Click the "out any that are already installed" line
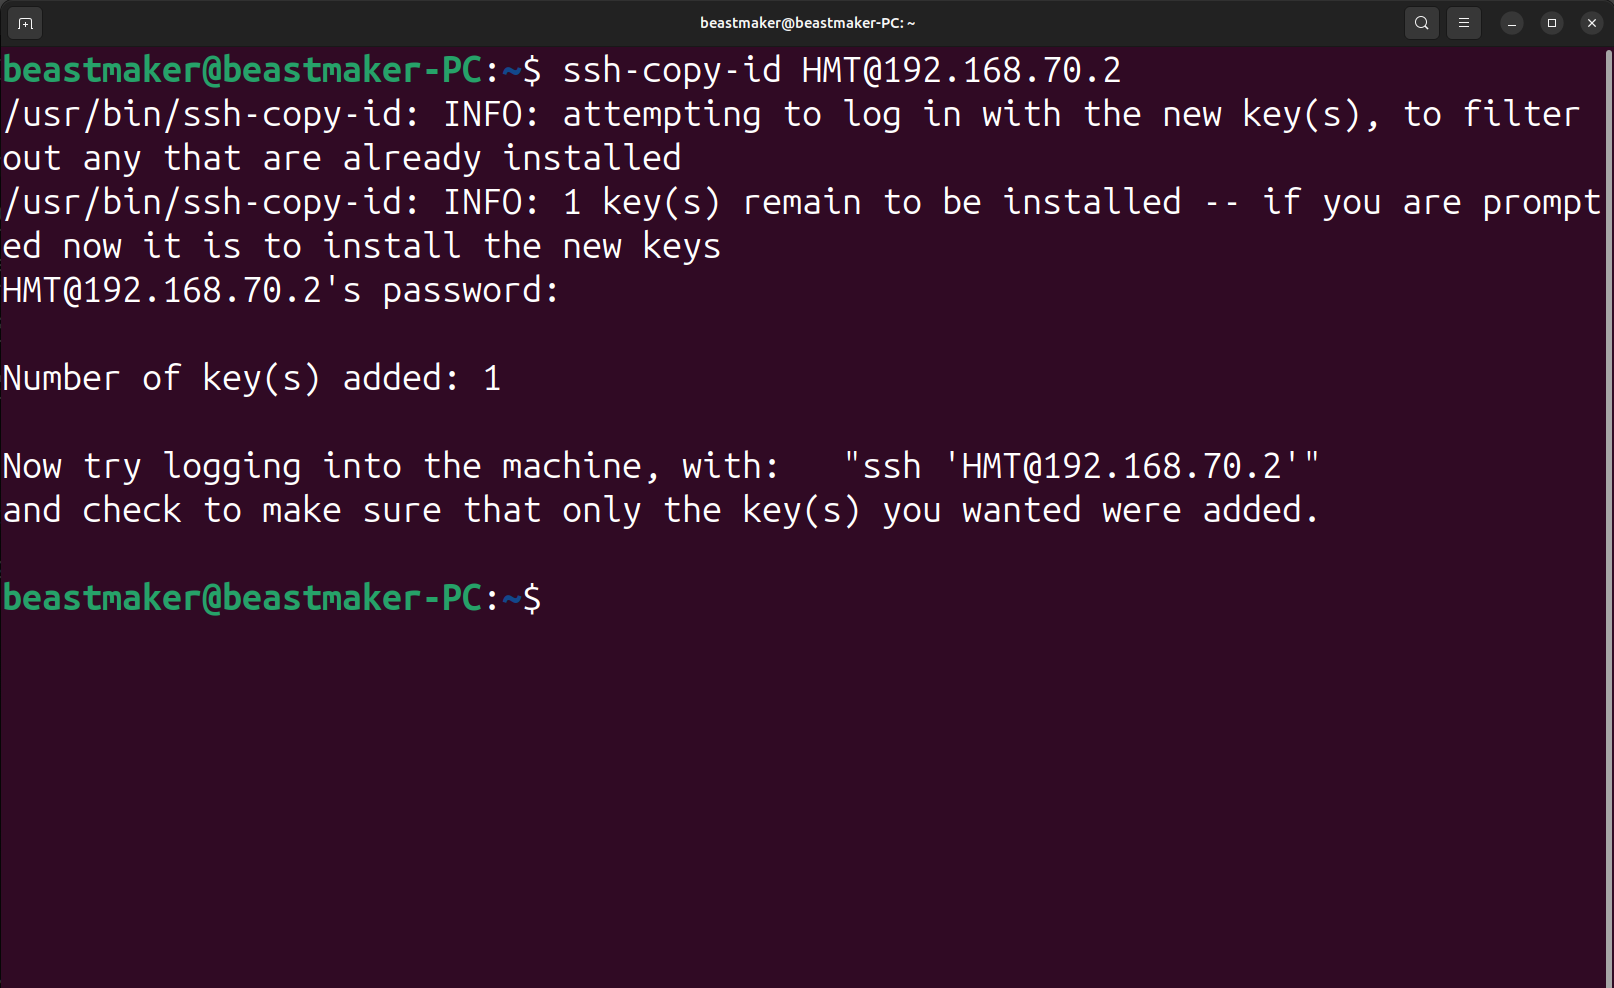This screenshot has height=988, width=1614. pos(341,159)
